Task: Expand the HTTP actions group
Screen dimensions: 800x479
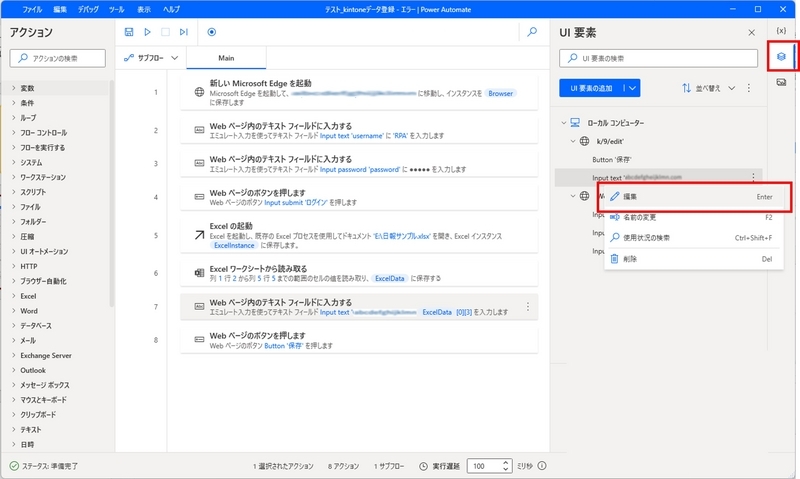Action: click(13, 266)
